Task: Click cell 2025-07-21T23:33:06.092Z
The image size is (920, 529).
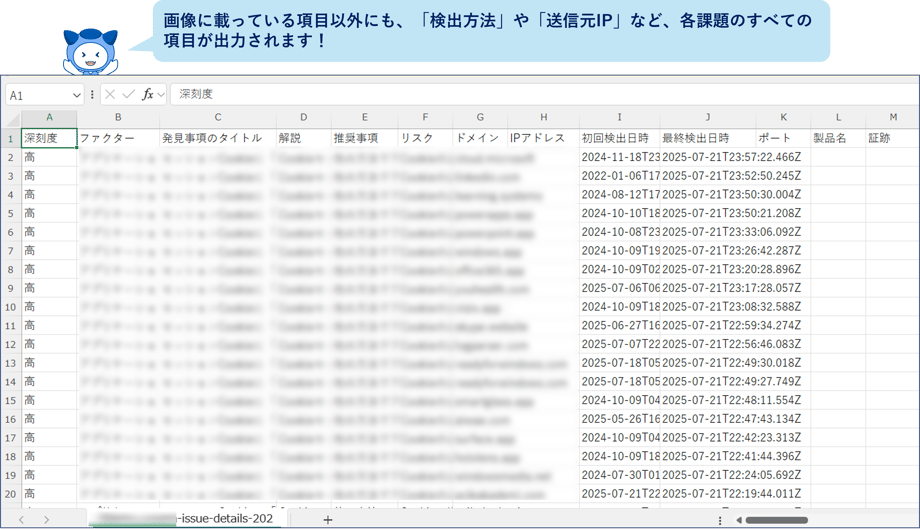Action: (x=732, y=232)
